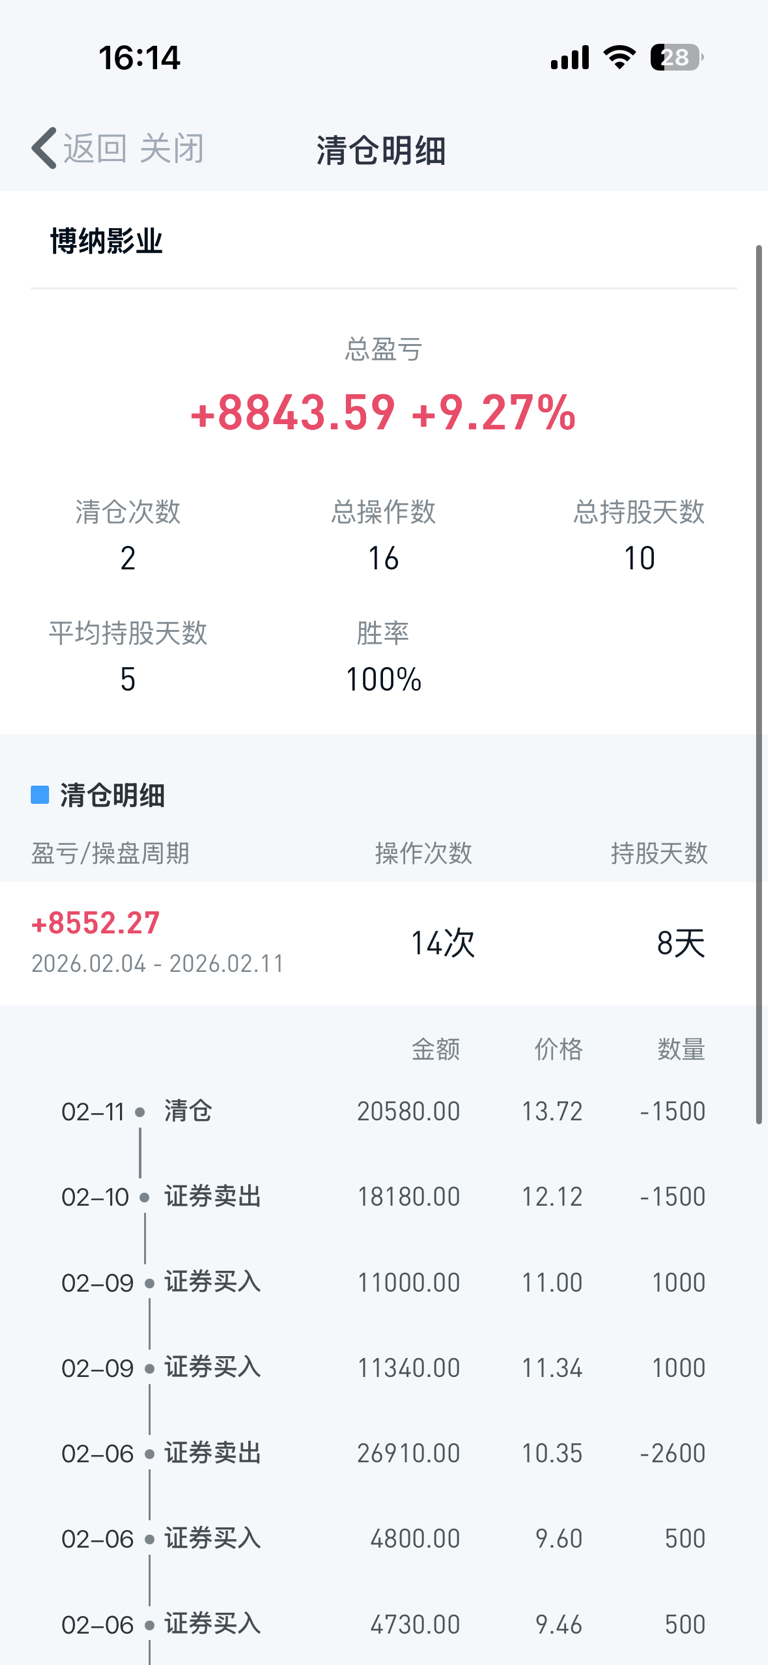Viewport: 769px width, 1665px height.
Task: Tap the battery indicator showing 28
Action: [x=676, y=57]
